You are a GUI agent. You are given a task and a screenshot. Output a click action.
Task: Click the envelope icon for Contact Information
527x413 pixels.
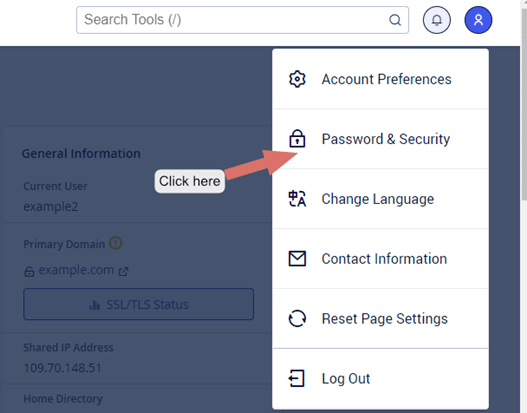pyautogui.click(x=297, y=258)
